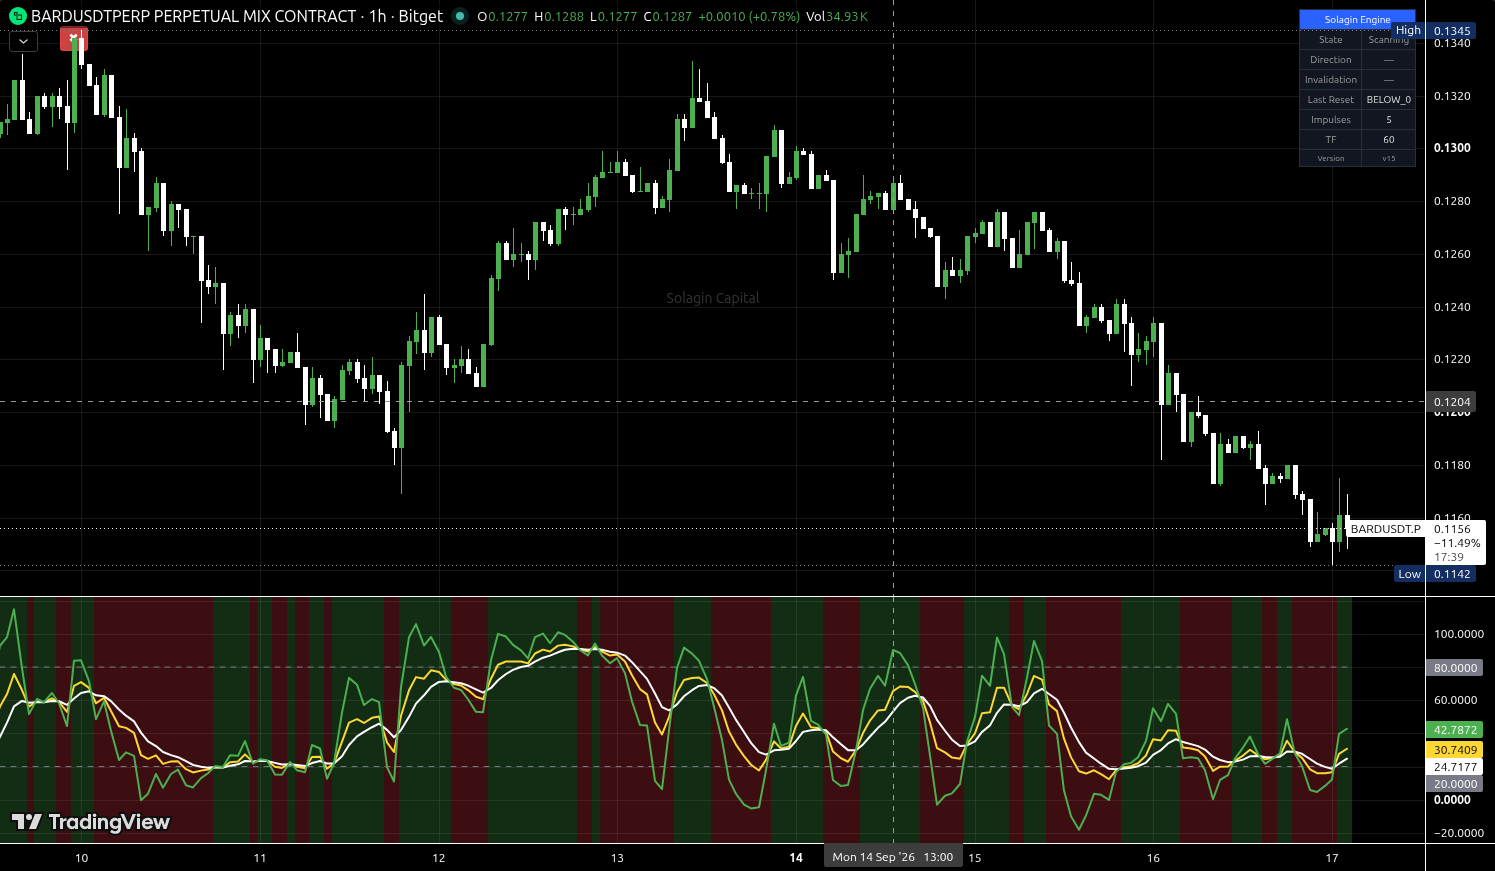Image resolution: width=1495 pixels, height=871 pixels.
Task: Click date 16 on the time axis
Action: tap(1154, 858)
